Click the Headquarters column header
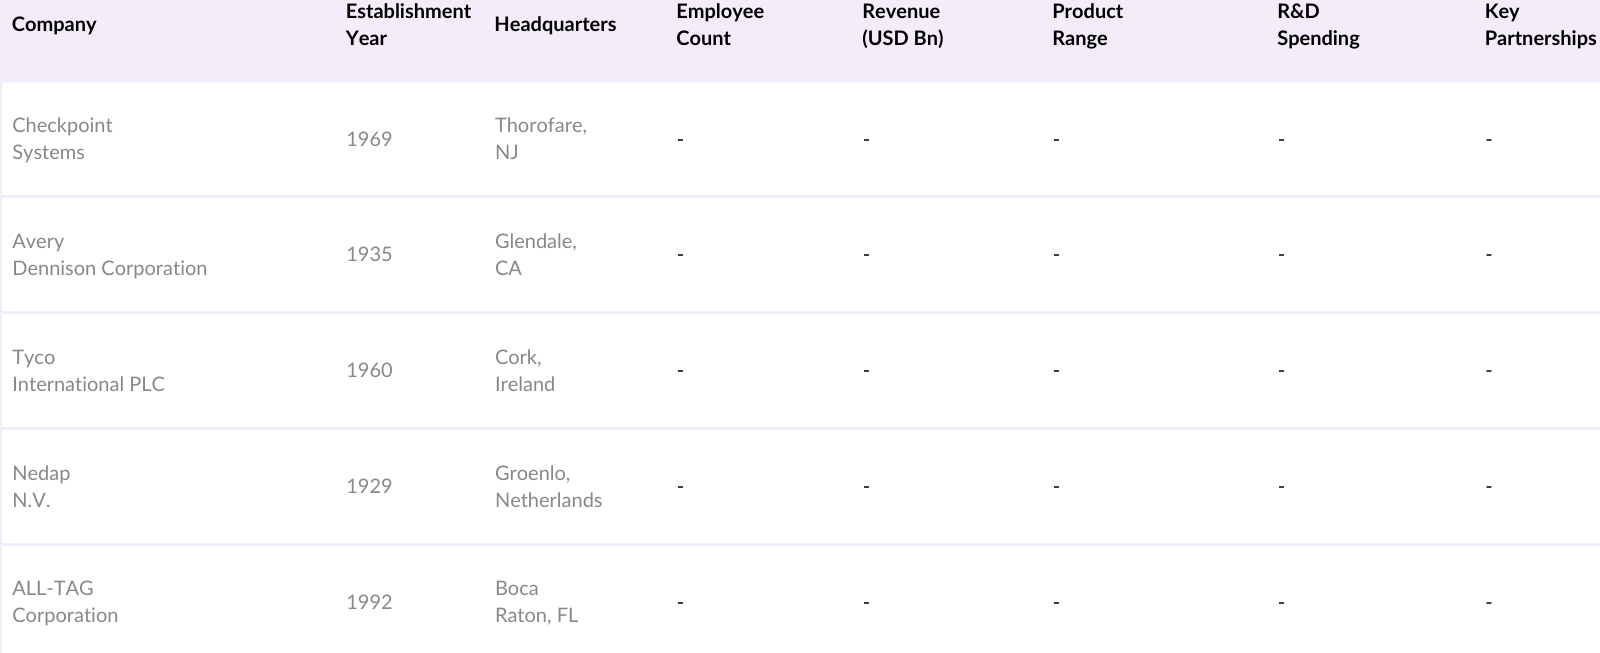The width and height of the screenshot is (1600, 653). [x=555, y=24]
